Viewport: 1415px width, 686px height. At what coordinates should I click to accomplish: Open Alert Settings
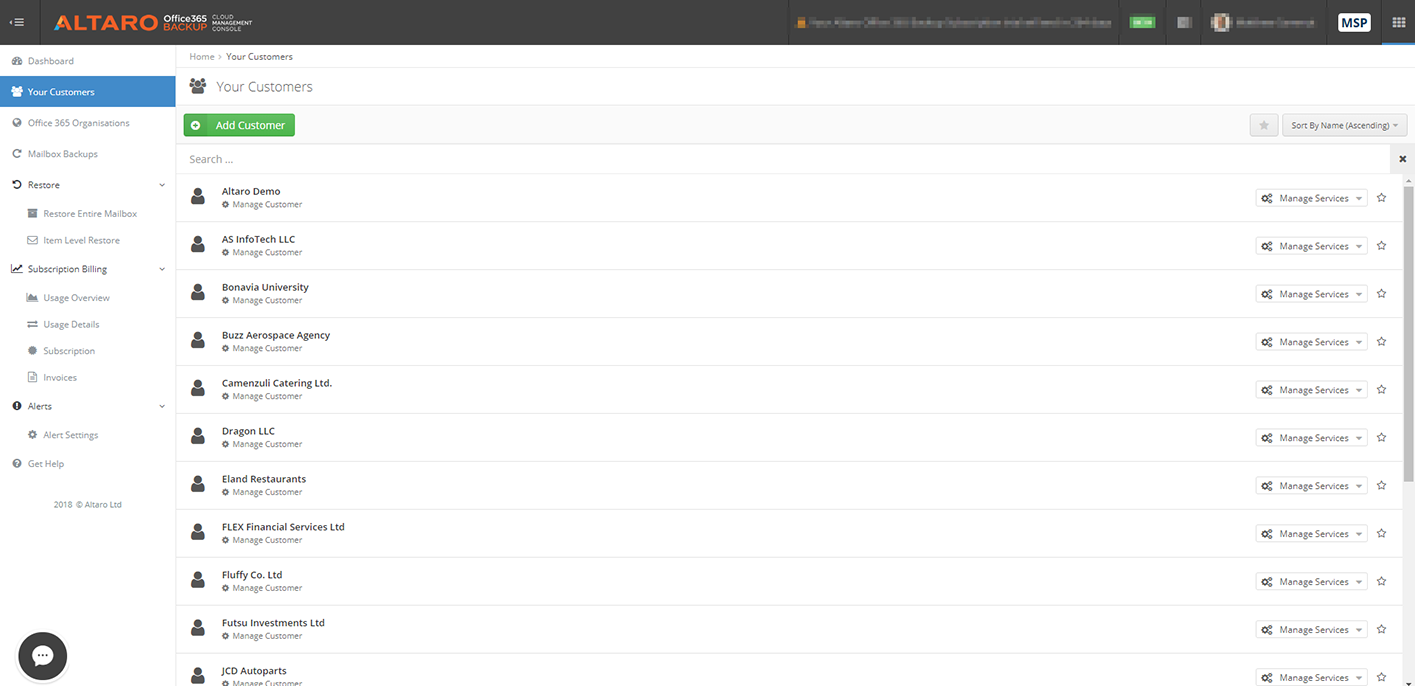click(70, 435)
